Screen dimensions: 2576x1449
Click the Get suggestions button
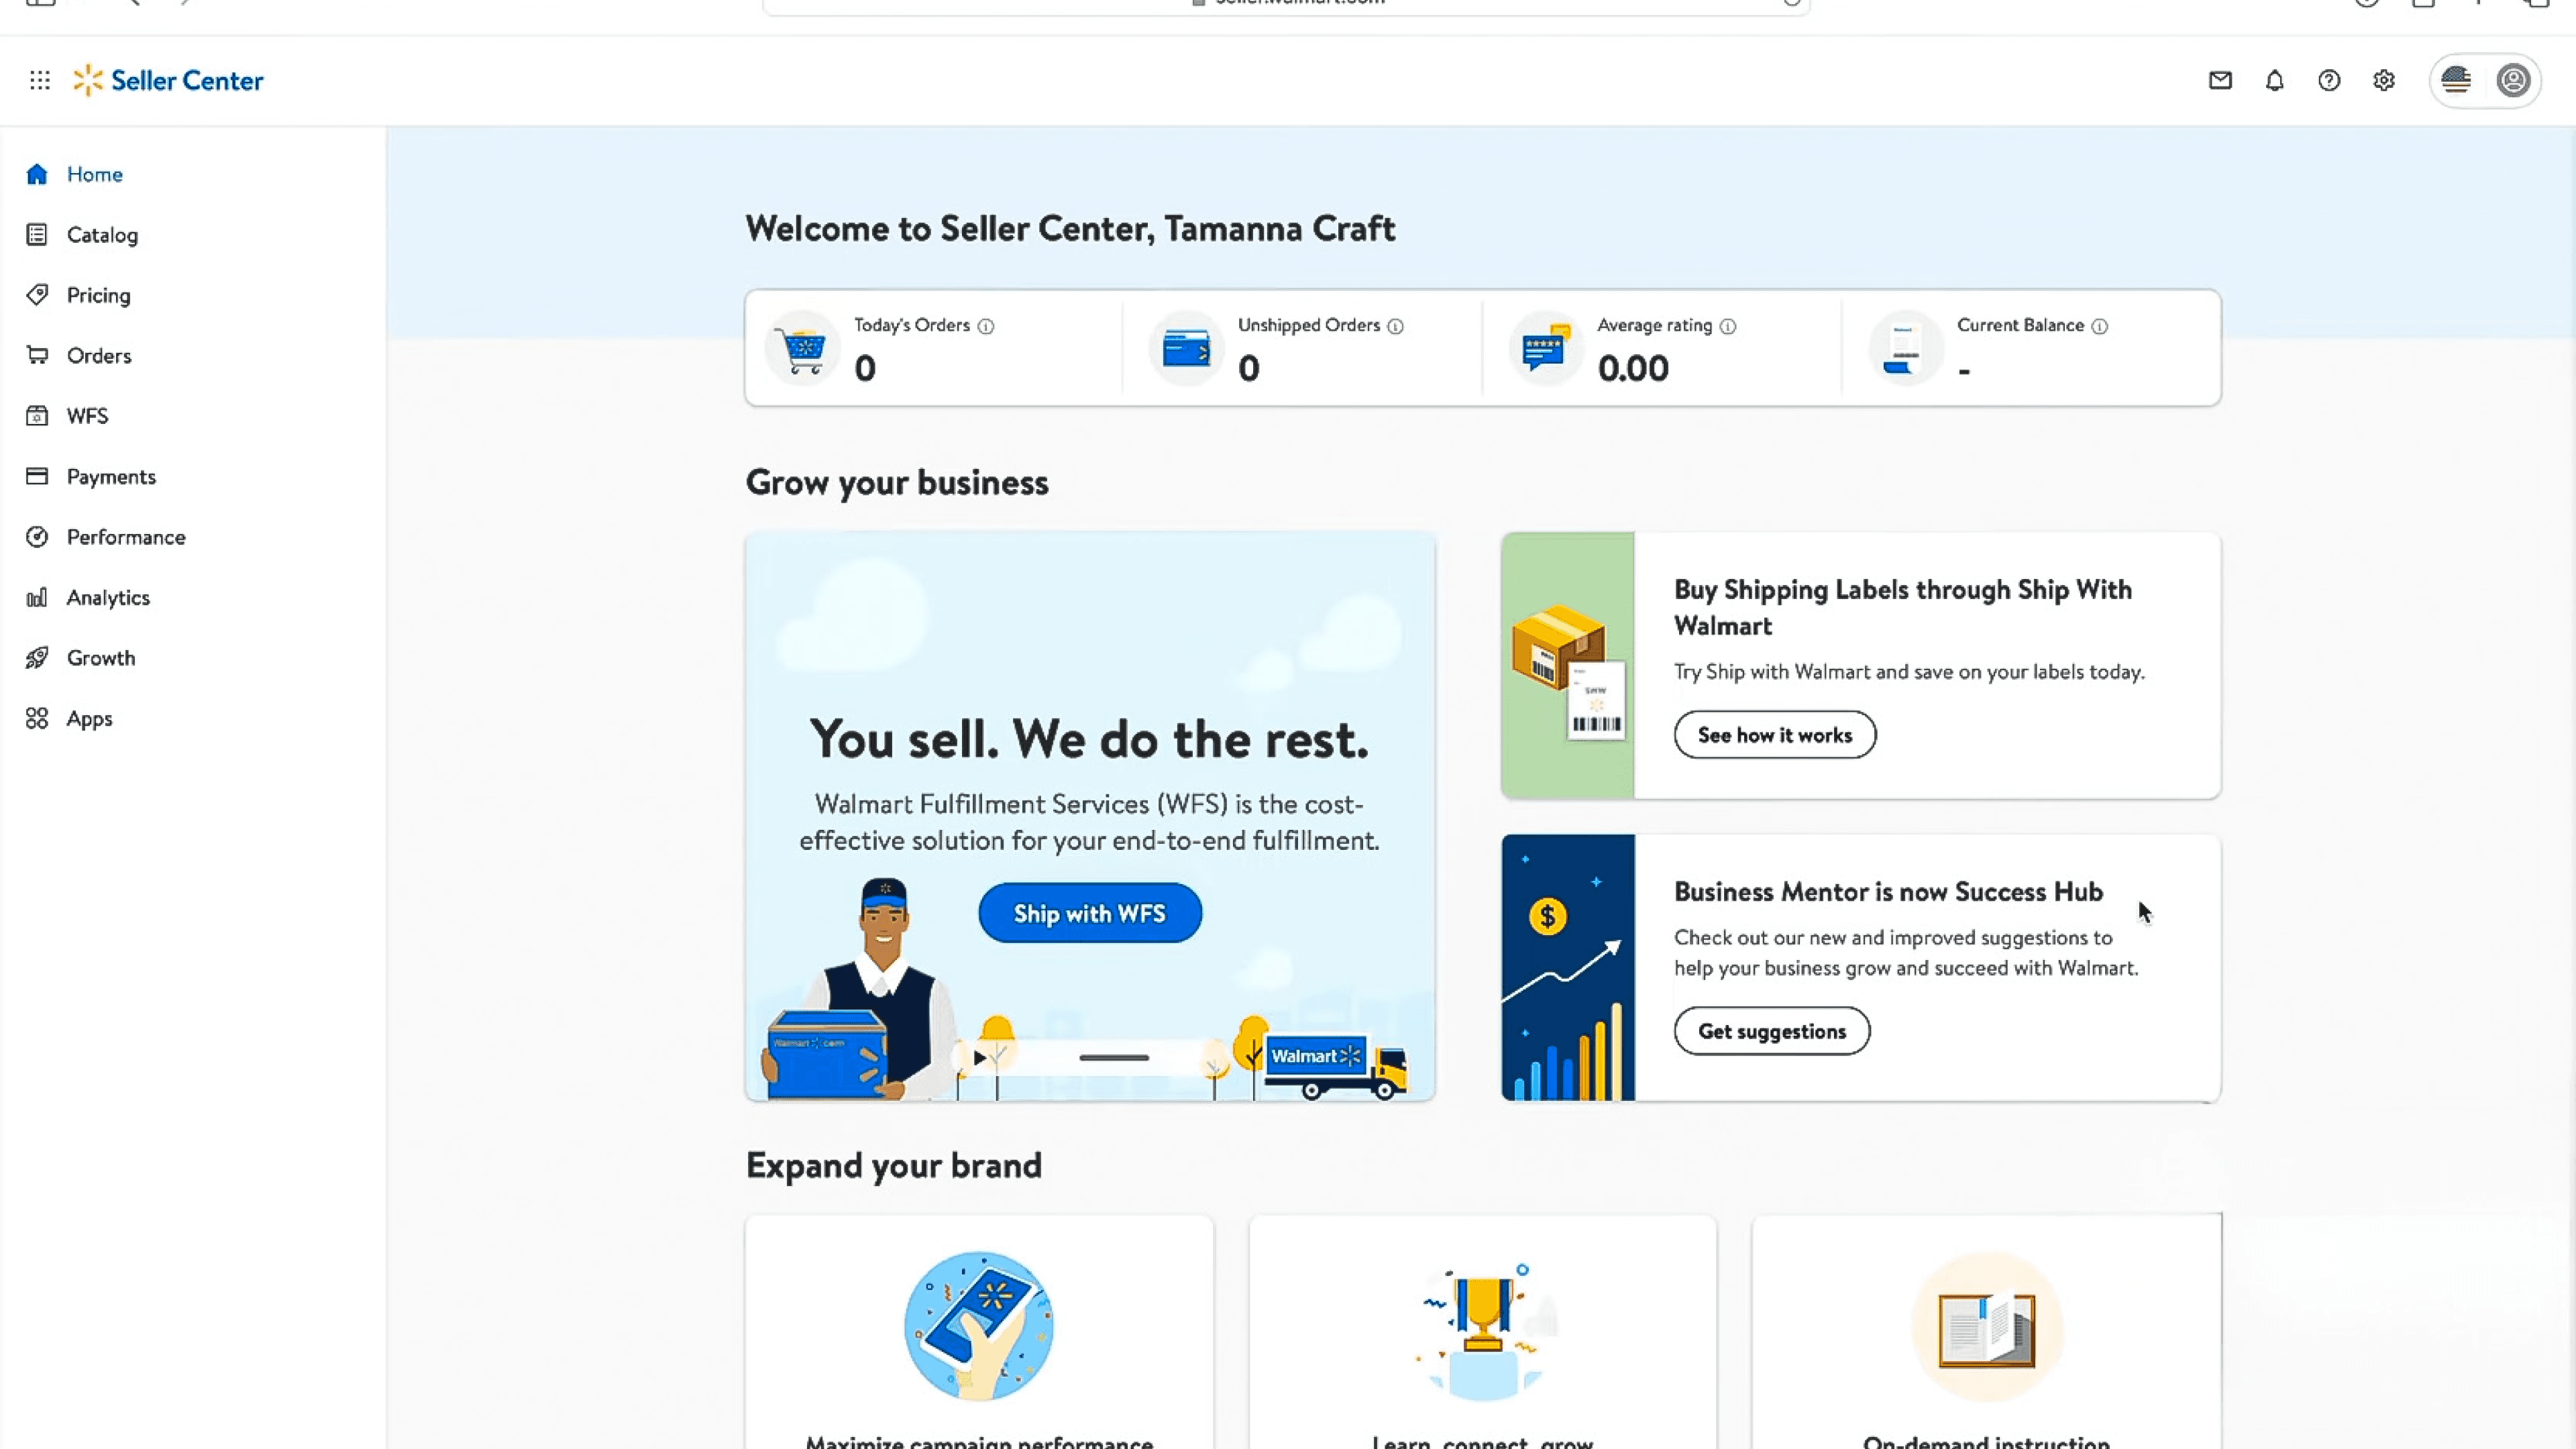1771,1031
